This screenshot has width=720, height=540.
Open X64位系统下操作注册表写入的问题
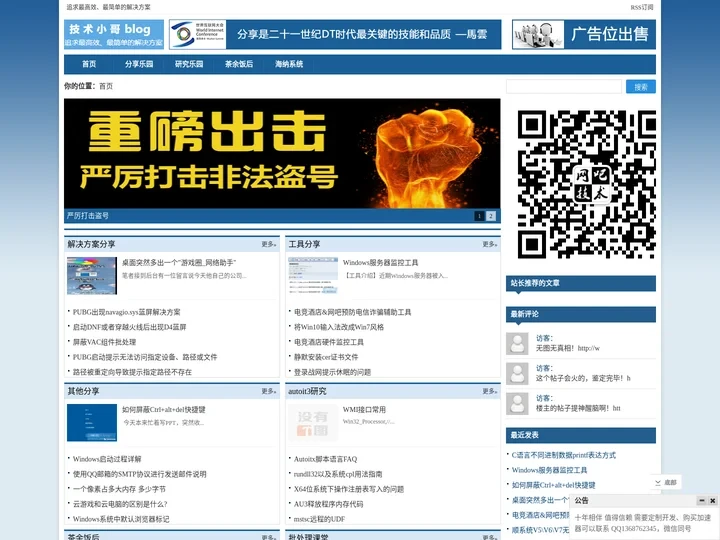click(x=349, y=489)
